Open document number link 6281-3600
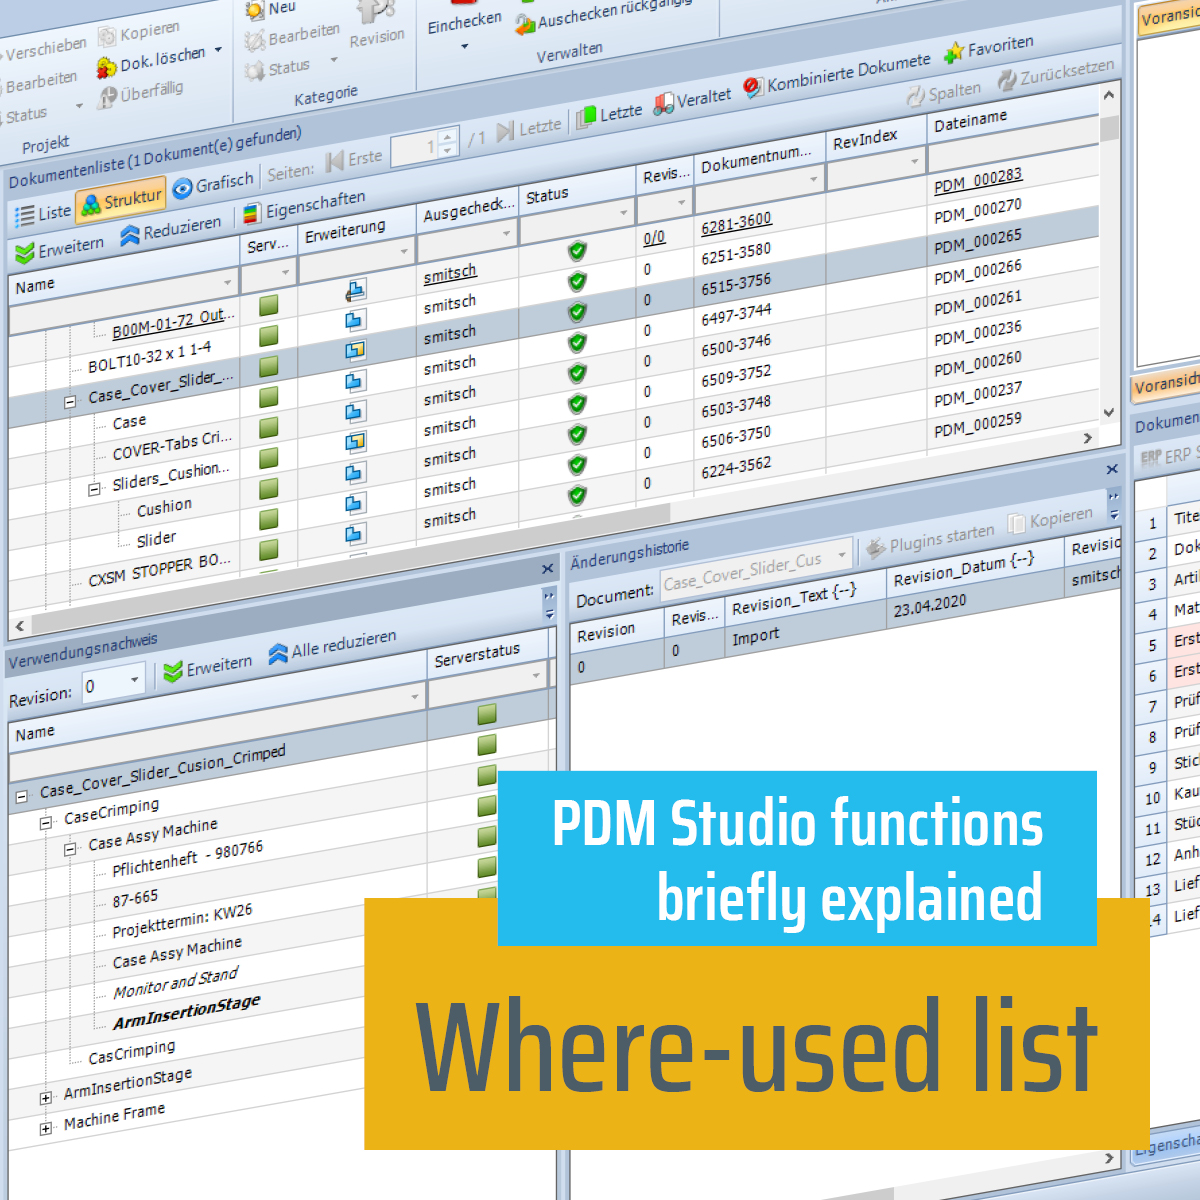 [736, 223]
